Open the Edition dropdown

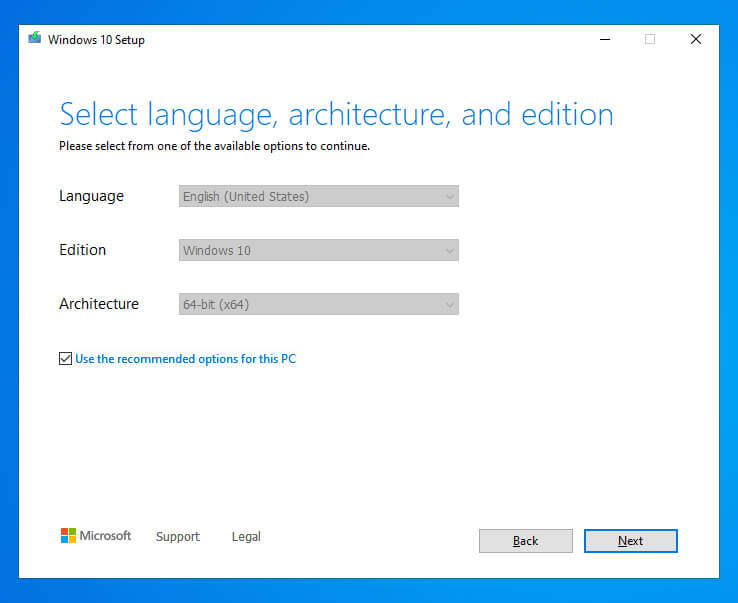coord(319,250)
